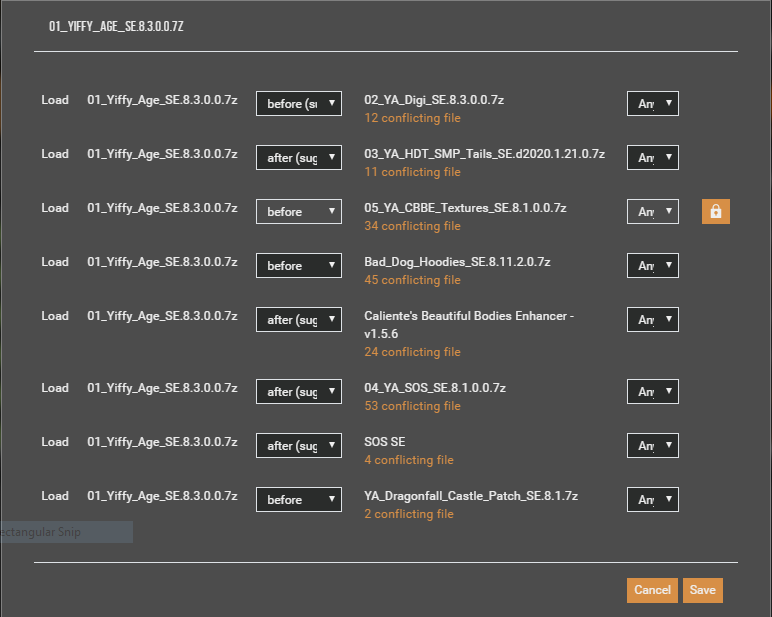The image size is (772, 617).
Task: Open the before dropdown for Bad_Dog_Hoodies
Action: pos(298,265)
